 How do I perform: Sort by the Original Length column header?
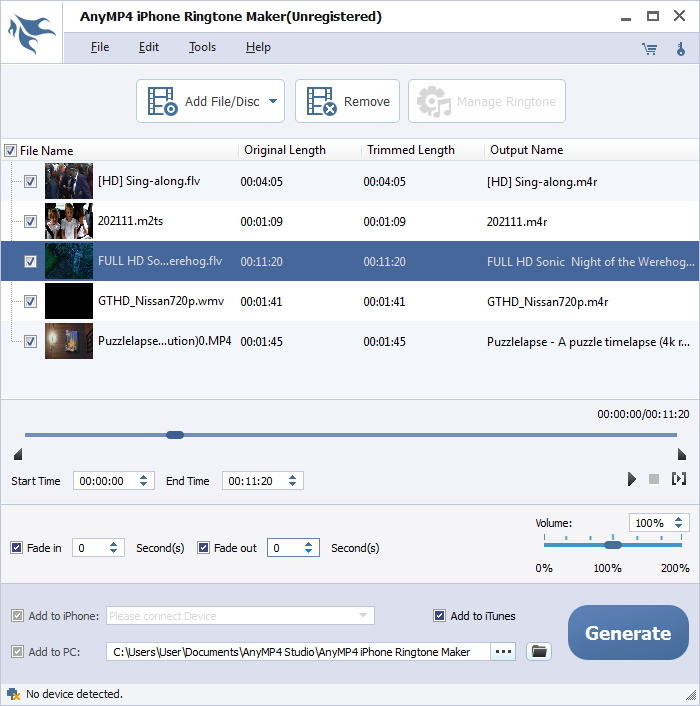point(285,150)
